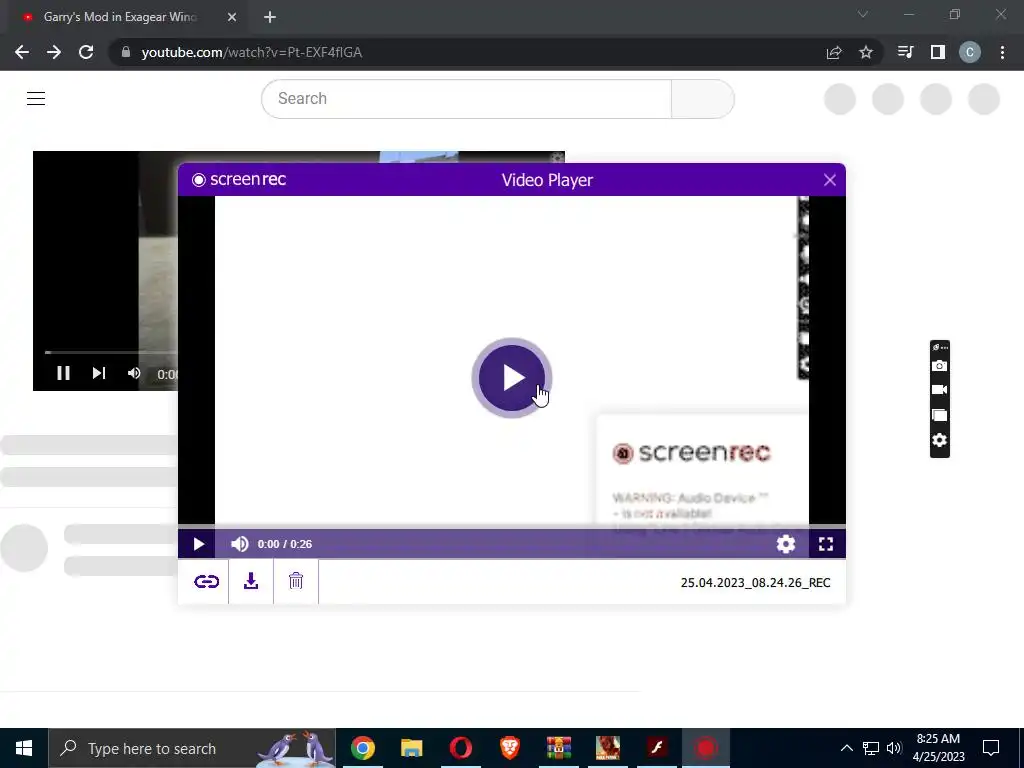The image size is (1024, 768).
Task: Open Chrome media controls icon
Action: pos(905,52)
